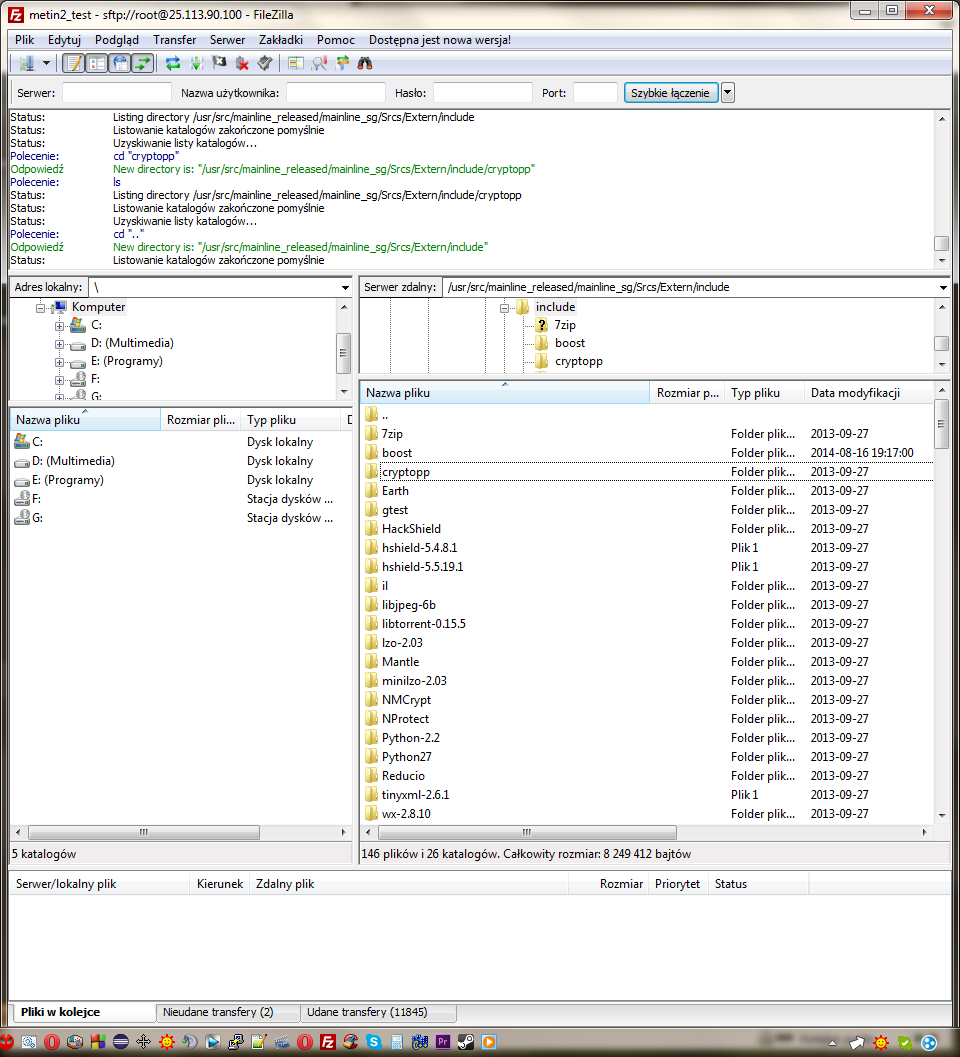This screenshot has height=1057, width=960.
Task: Sort remote list by Nazwa pliku
Action: point(504,393)
